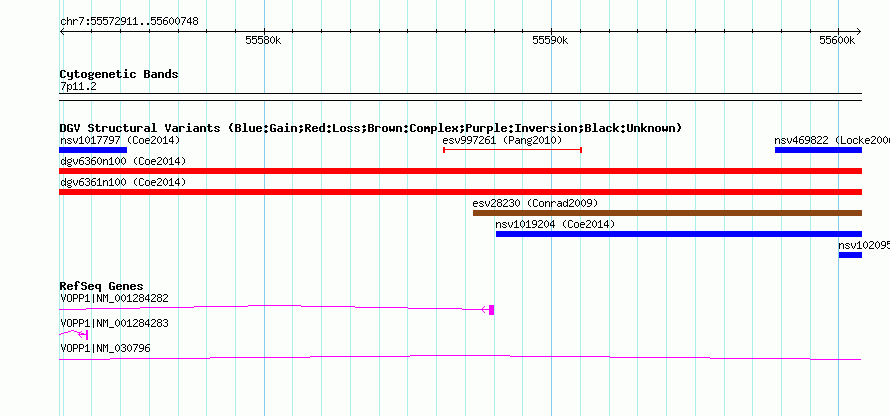Open the nsv469822 variant label

click(832, 140)
